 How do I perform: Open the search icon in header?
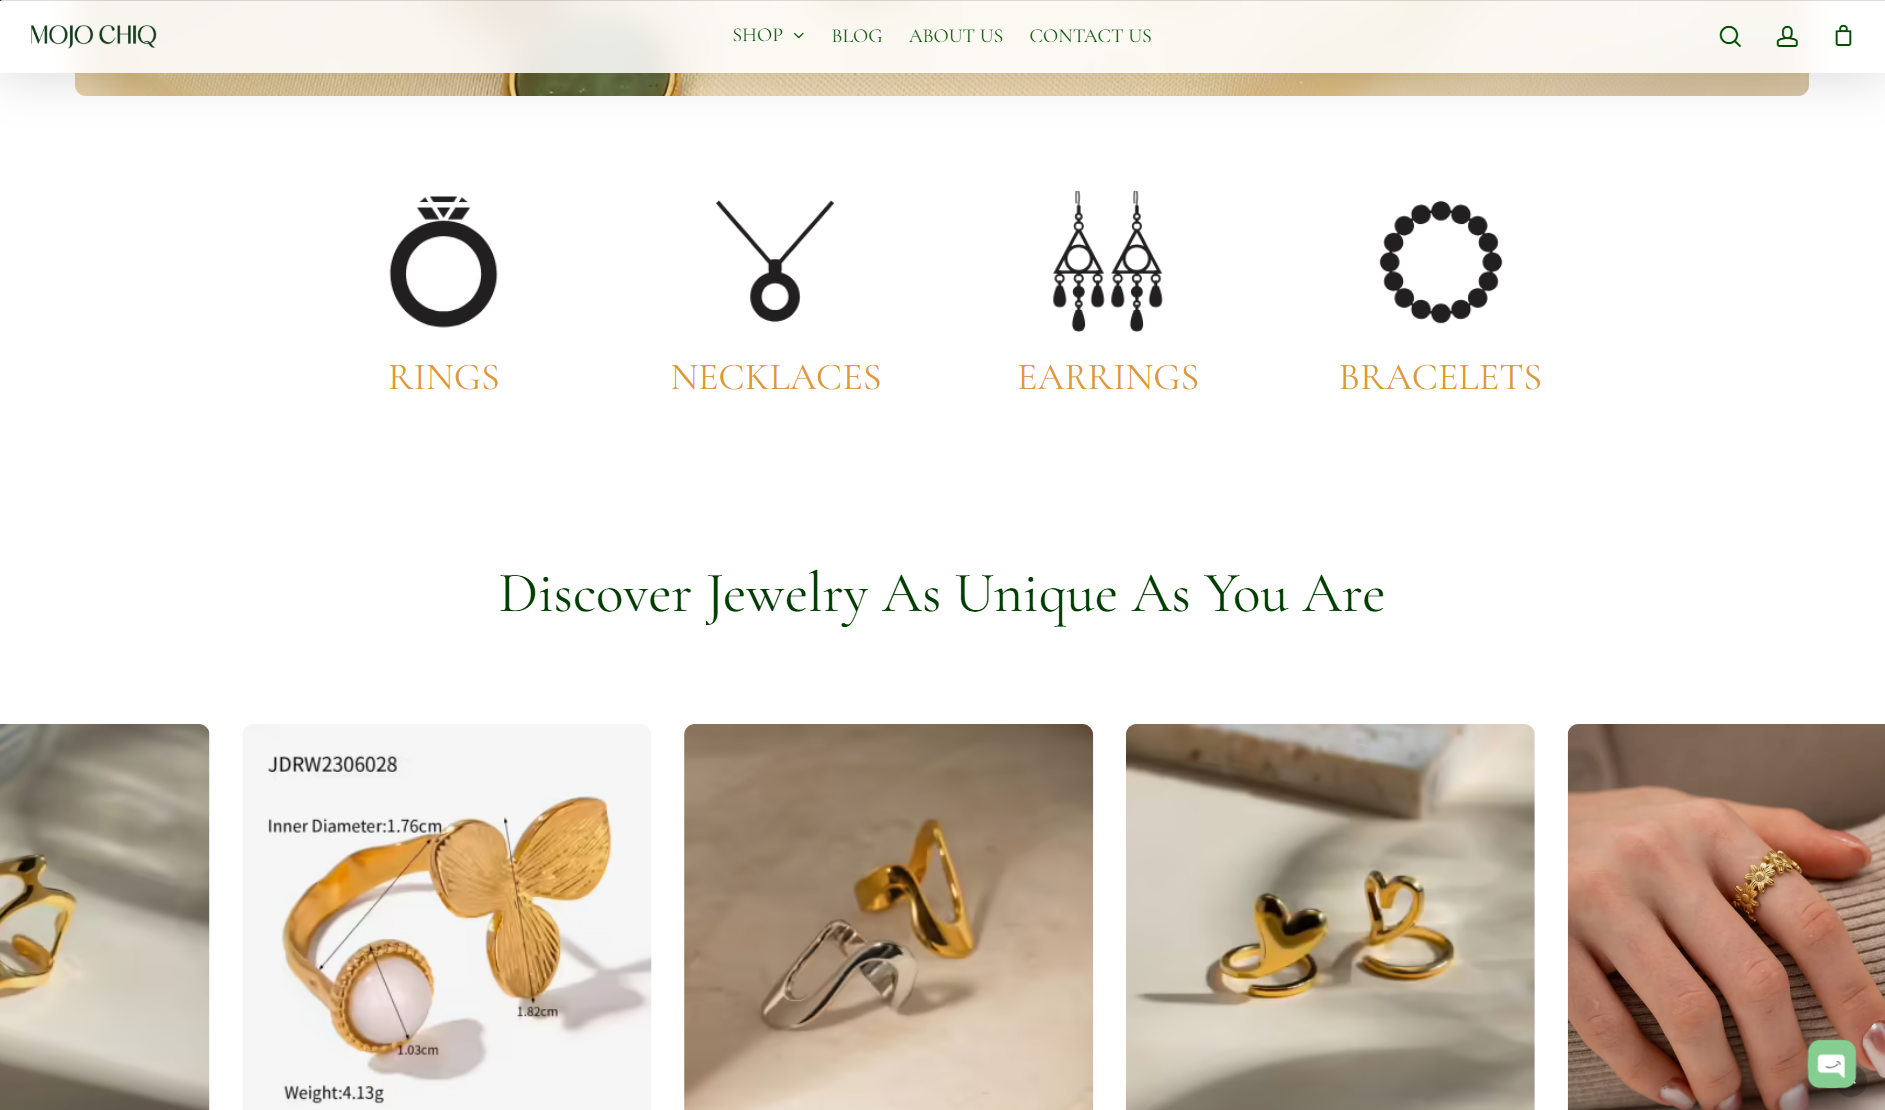tap(1730, 36)
